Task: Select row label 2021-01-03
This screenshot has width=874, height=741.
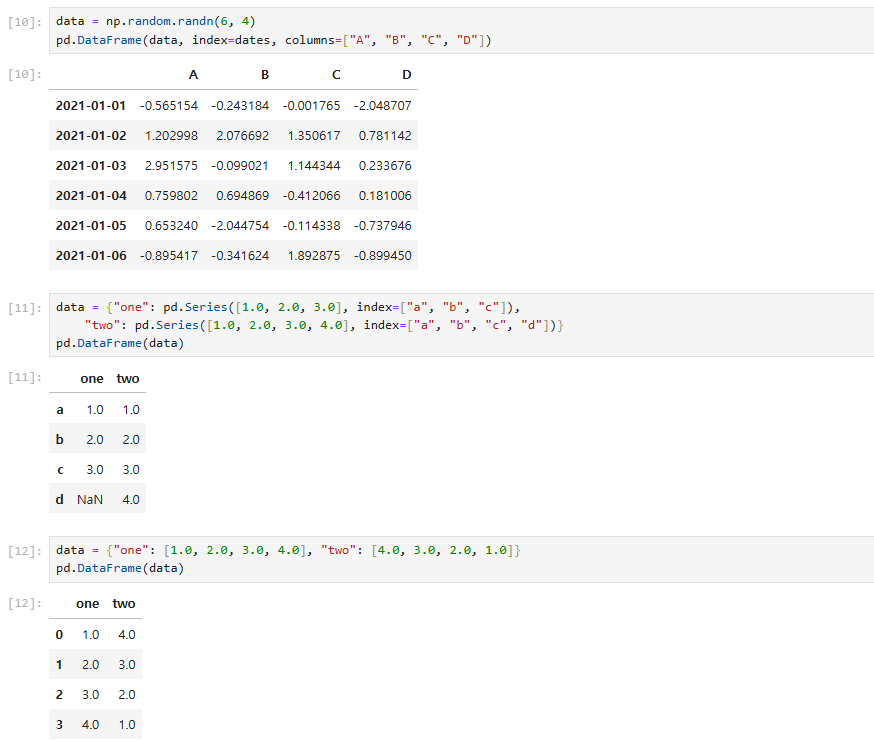Action: point(91,166)
